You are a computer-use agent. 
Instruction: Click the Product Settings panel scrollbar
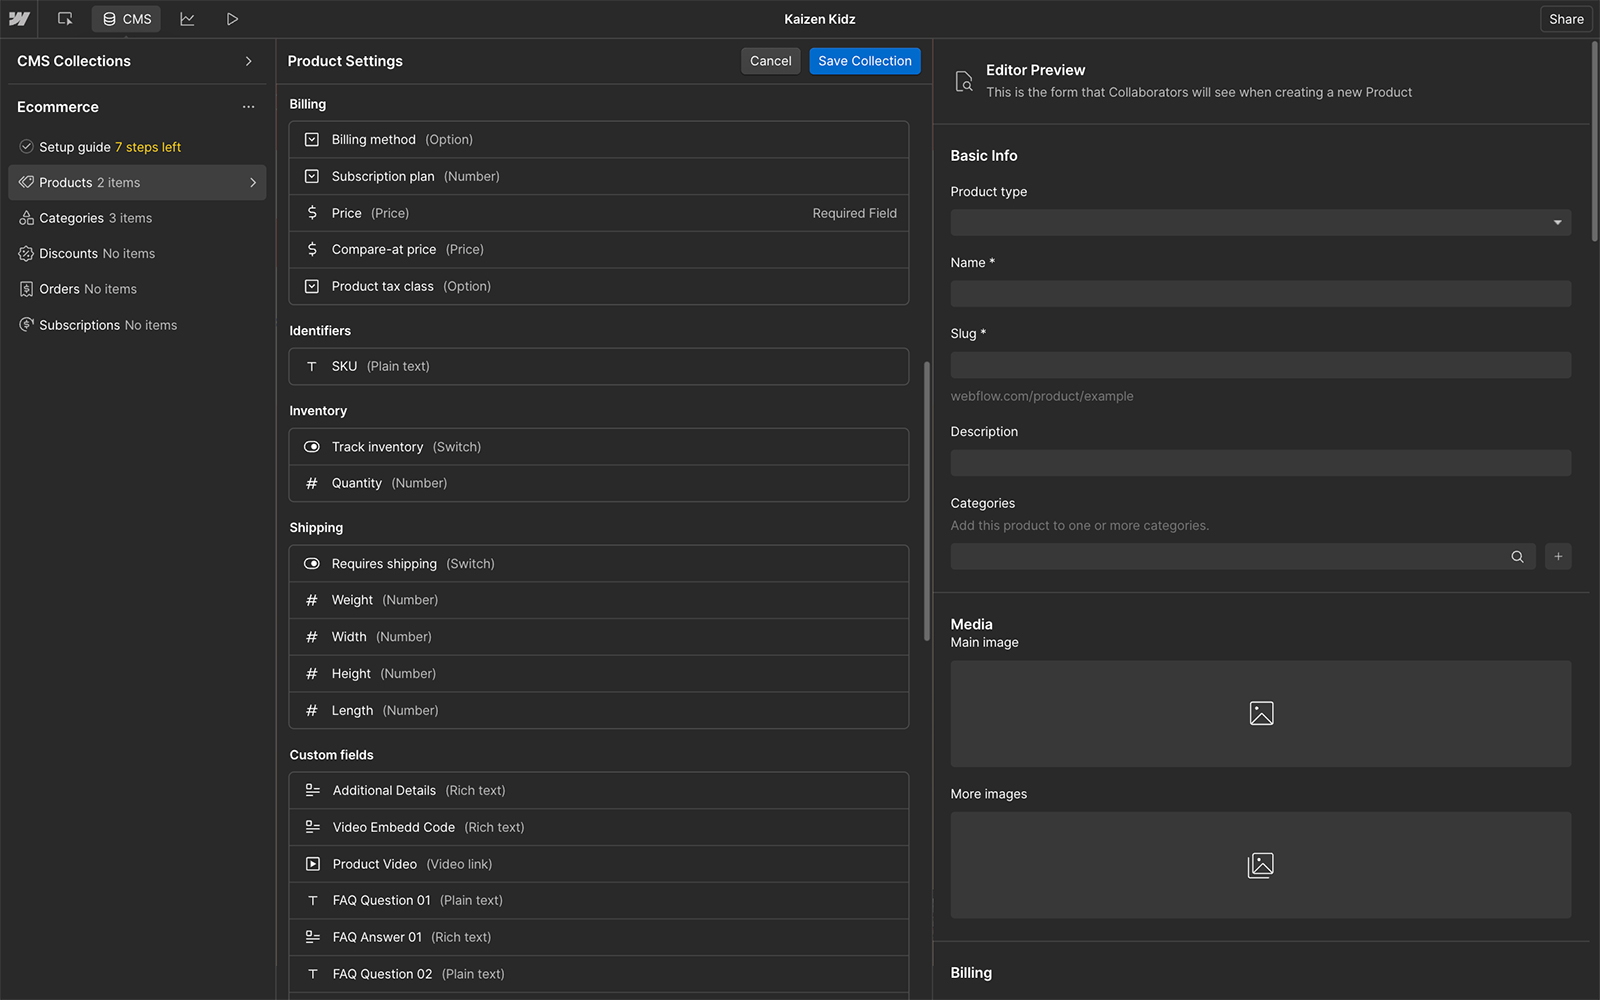(x=927, y=500)
